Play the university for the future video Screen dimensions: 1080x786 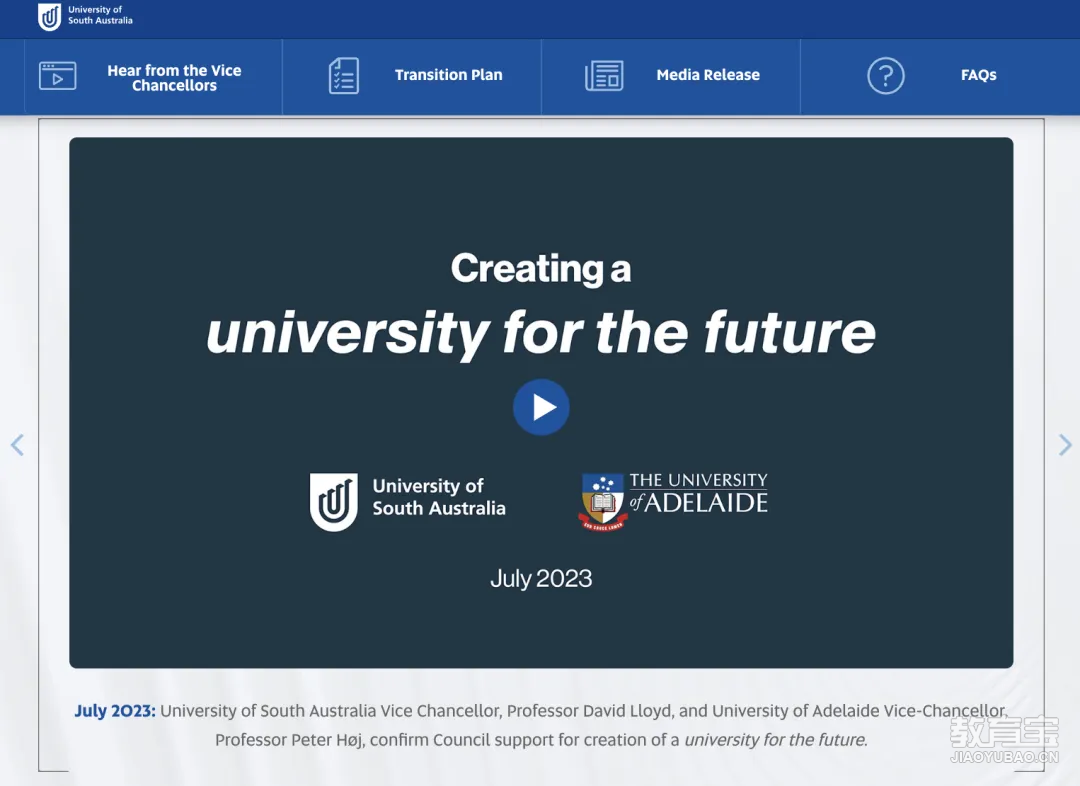click(x=541, y=407)
